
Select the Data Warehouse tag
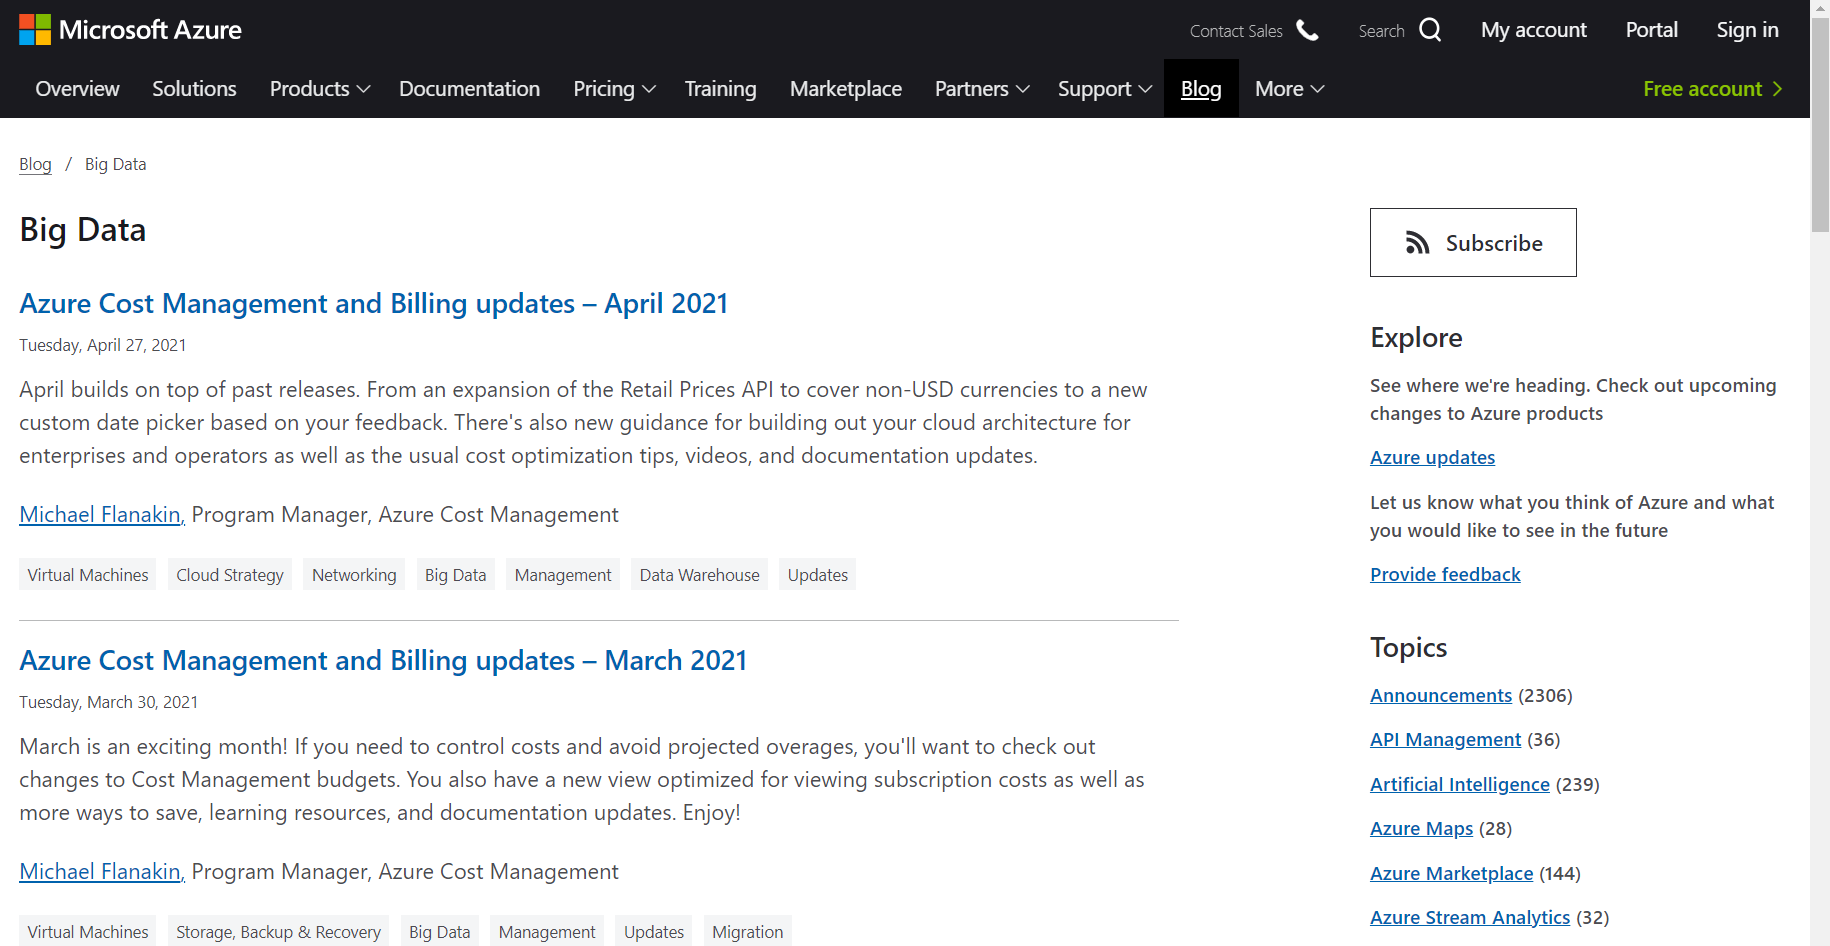click(x=699, y=575)
